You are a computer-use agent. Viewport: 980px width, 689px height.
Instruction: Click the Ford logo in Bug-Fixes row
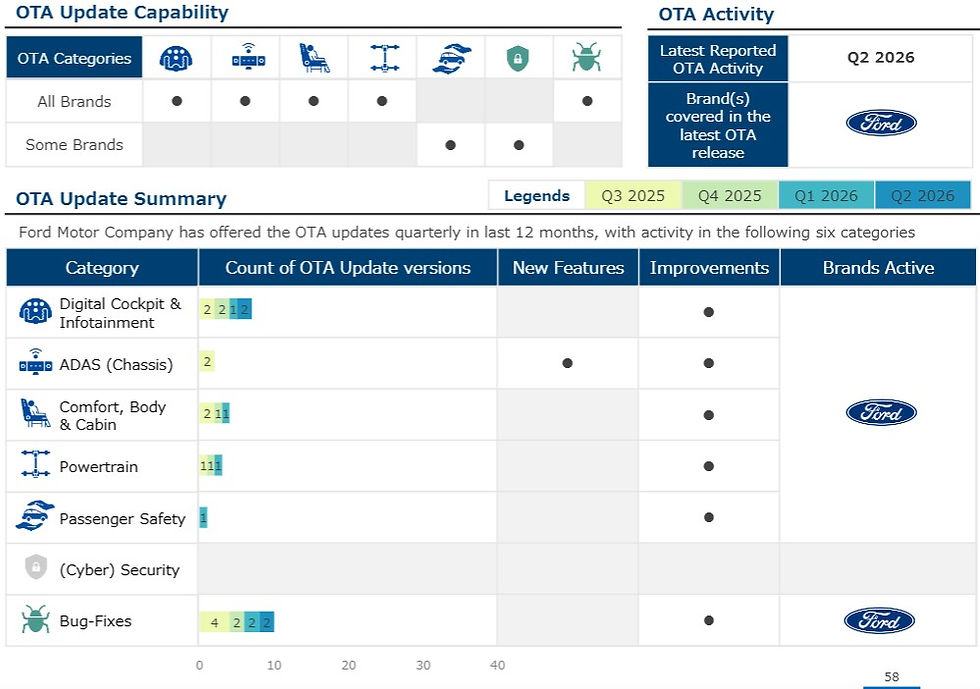[x=879, y=620]
